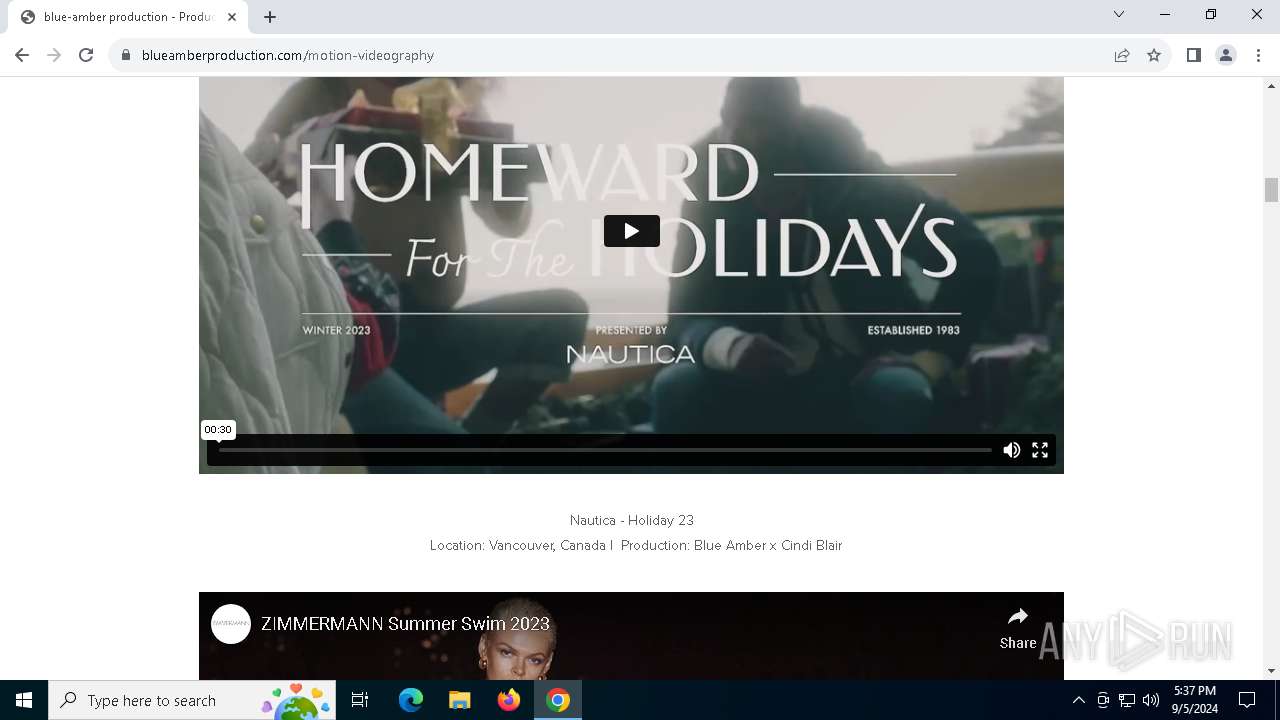Open ZIMMERMANN Summer Swim 2023 video title

(x=405, y=624)
